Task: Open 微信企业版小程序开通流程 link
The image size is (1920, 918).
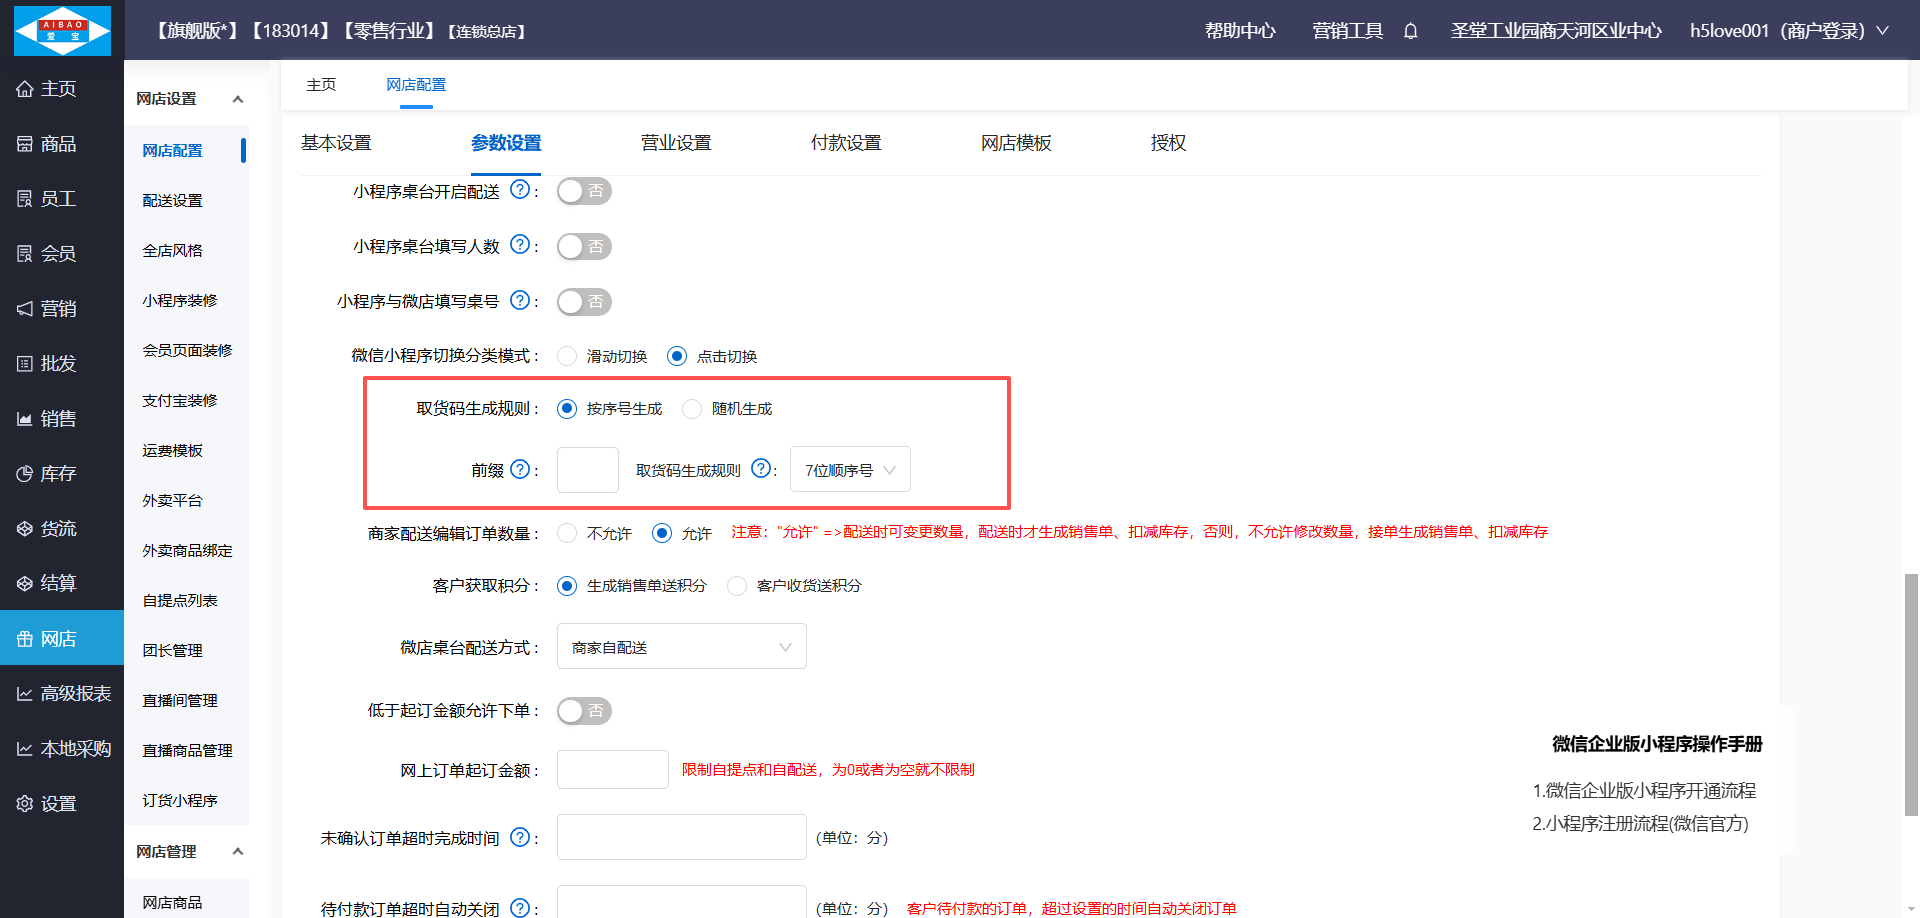Action: 1644,790
